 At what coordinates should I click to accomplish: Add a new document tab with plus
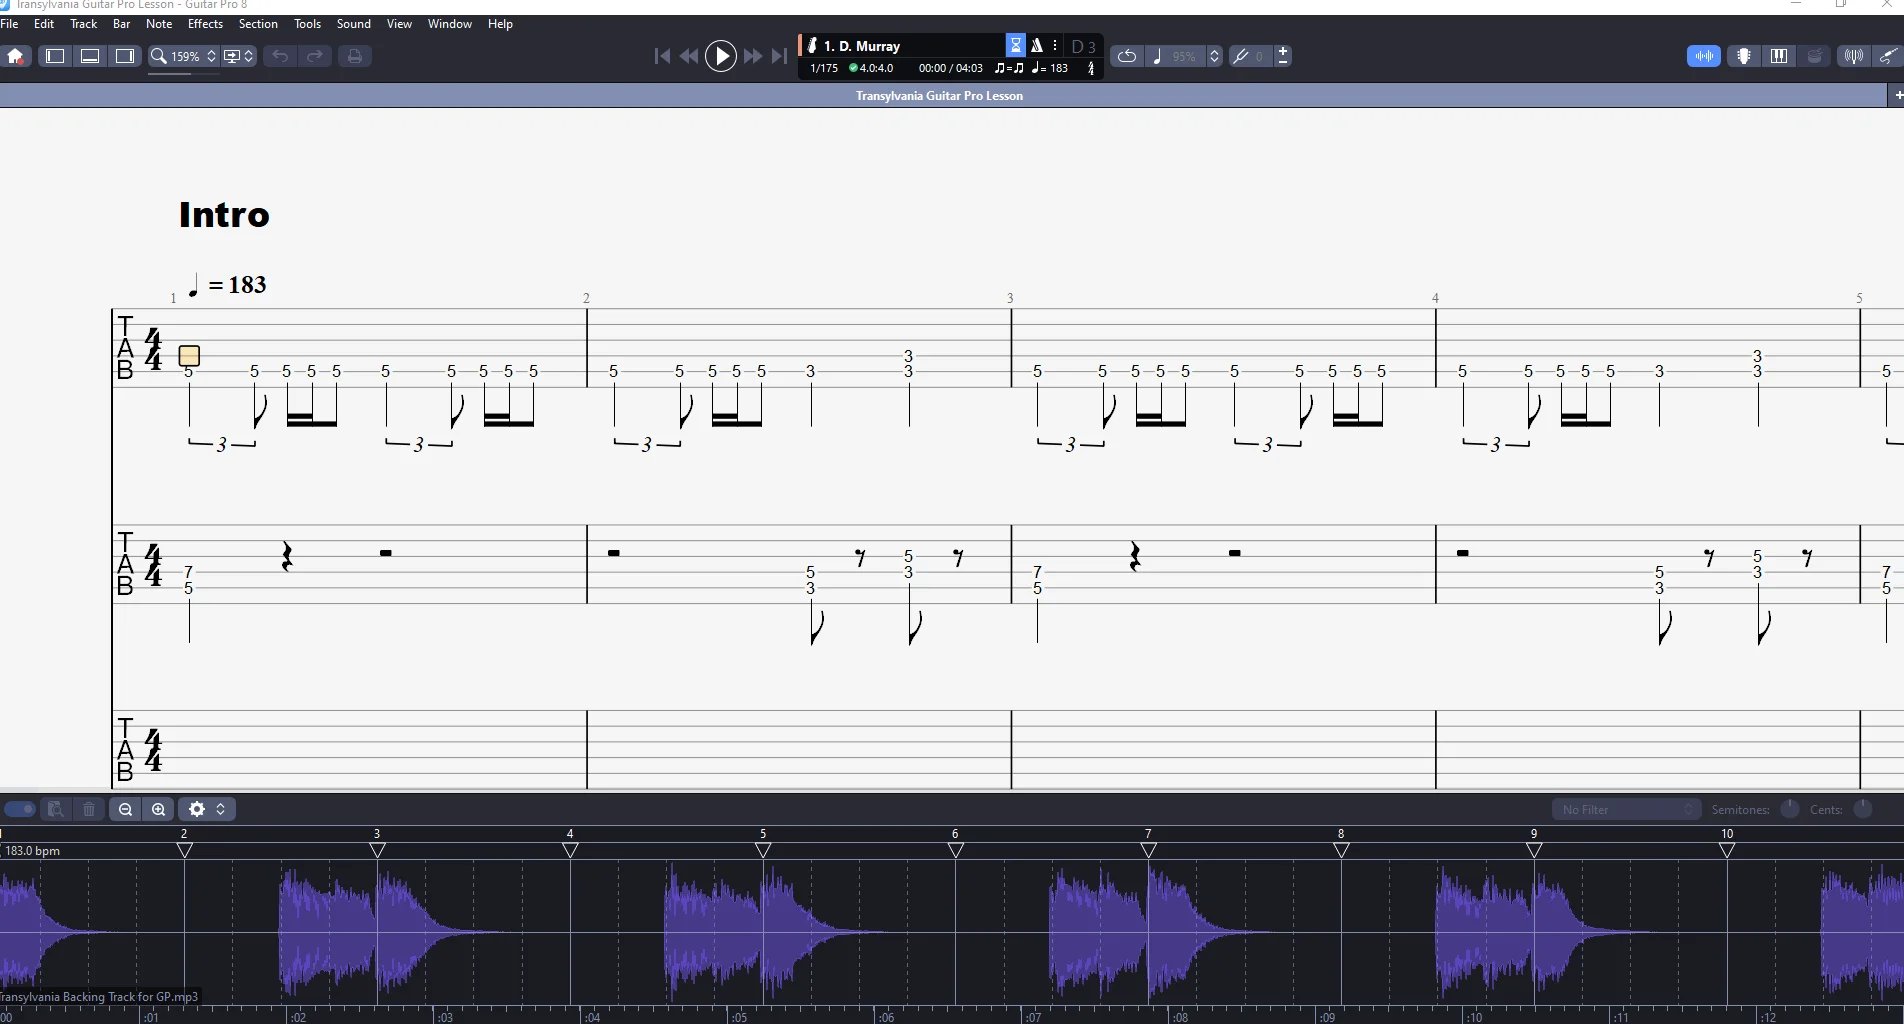pyautogui.click(x=1897, y=96)
